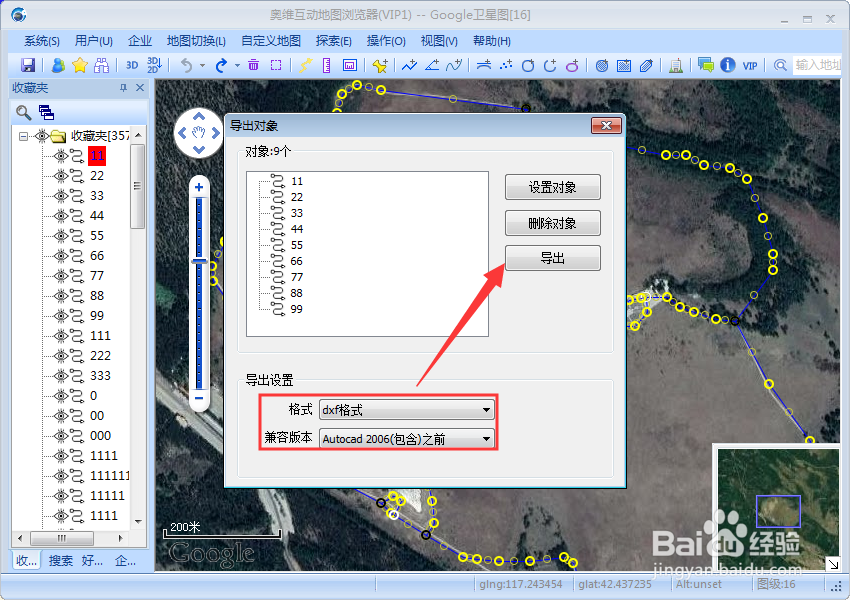
Task: Open the 格式 dxf格式 dropdown
Action: pos(407,410)
